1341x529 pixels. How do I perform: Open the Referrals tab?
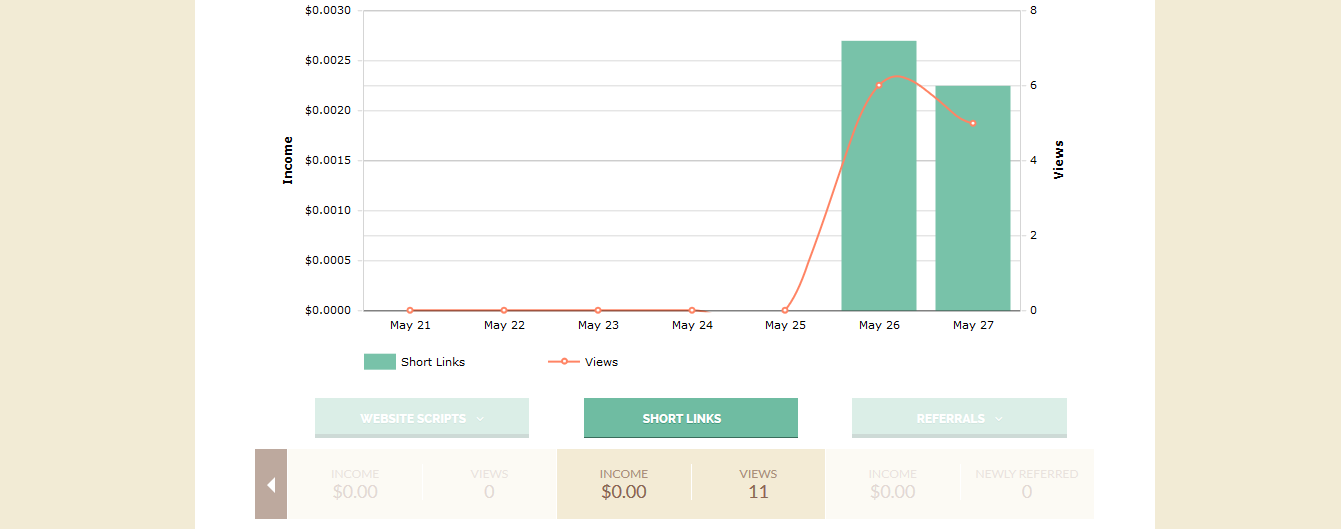pyautogui.click(x=950, y=418)
